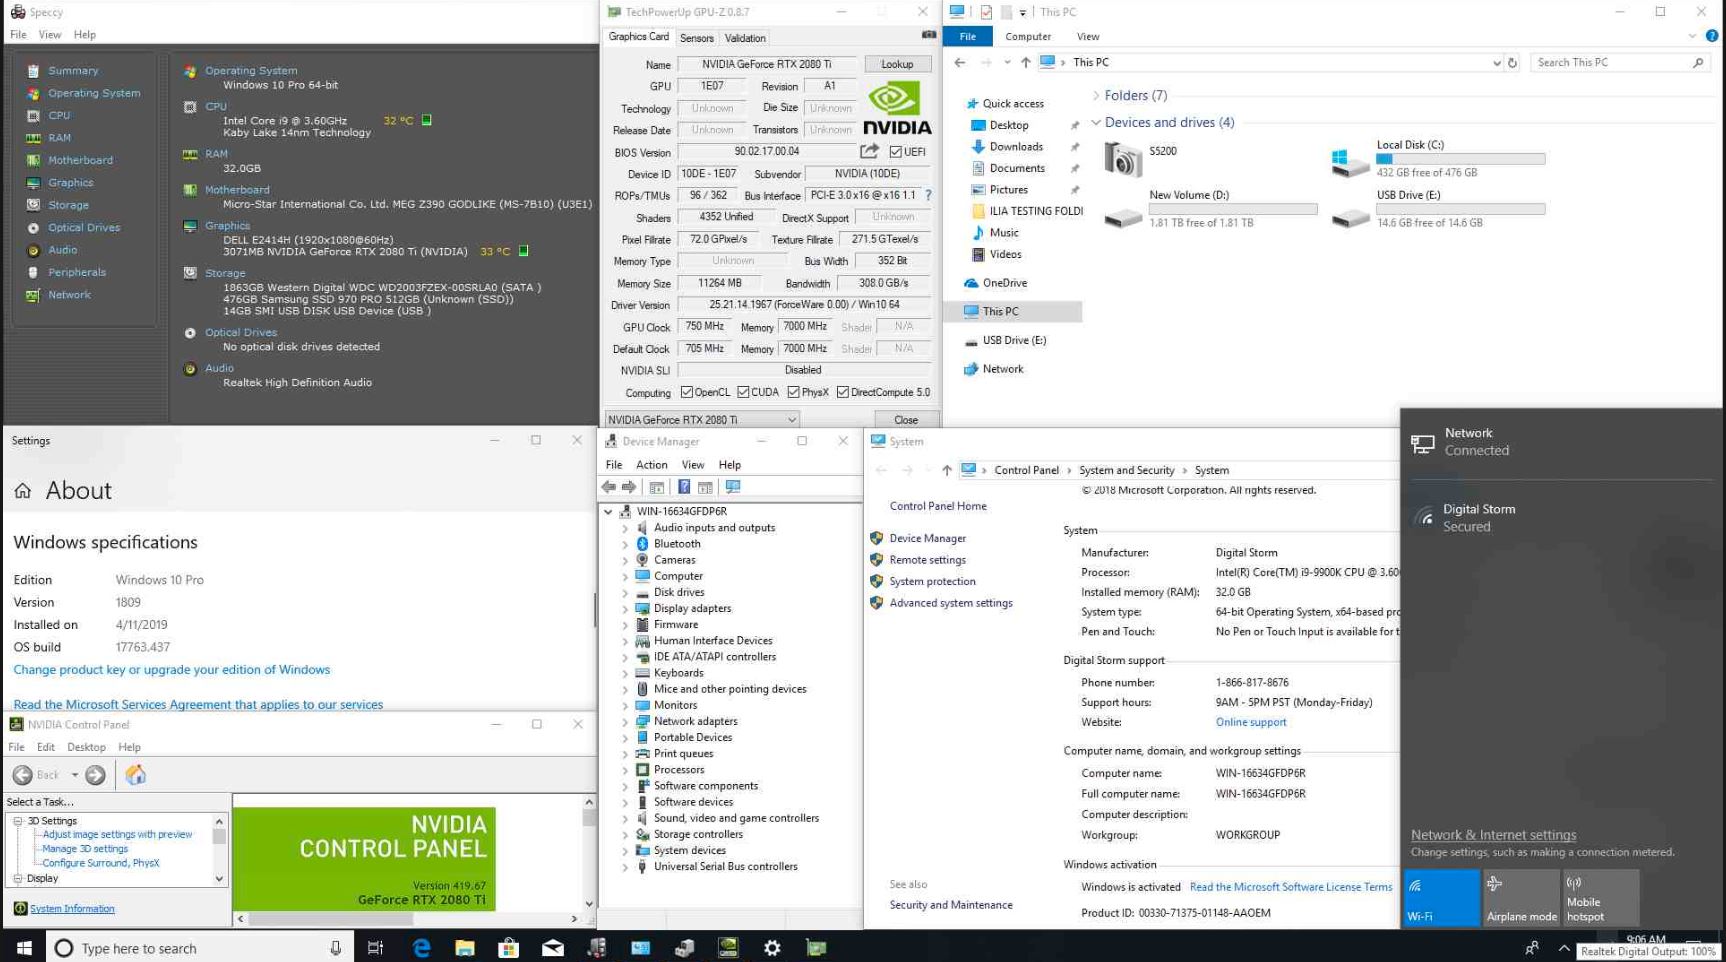Toggle the Mobile hotspot tile
The image size is (1726, 962).
coord(1601,897)
